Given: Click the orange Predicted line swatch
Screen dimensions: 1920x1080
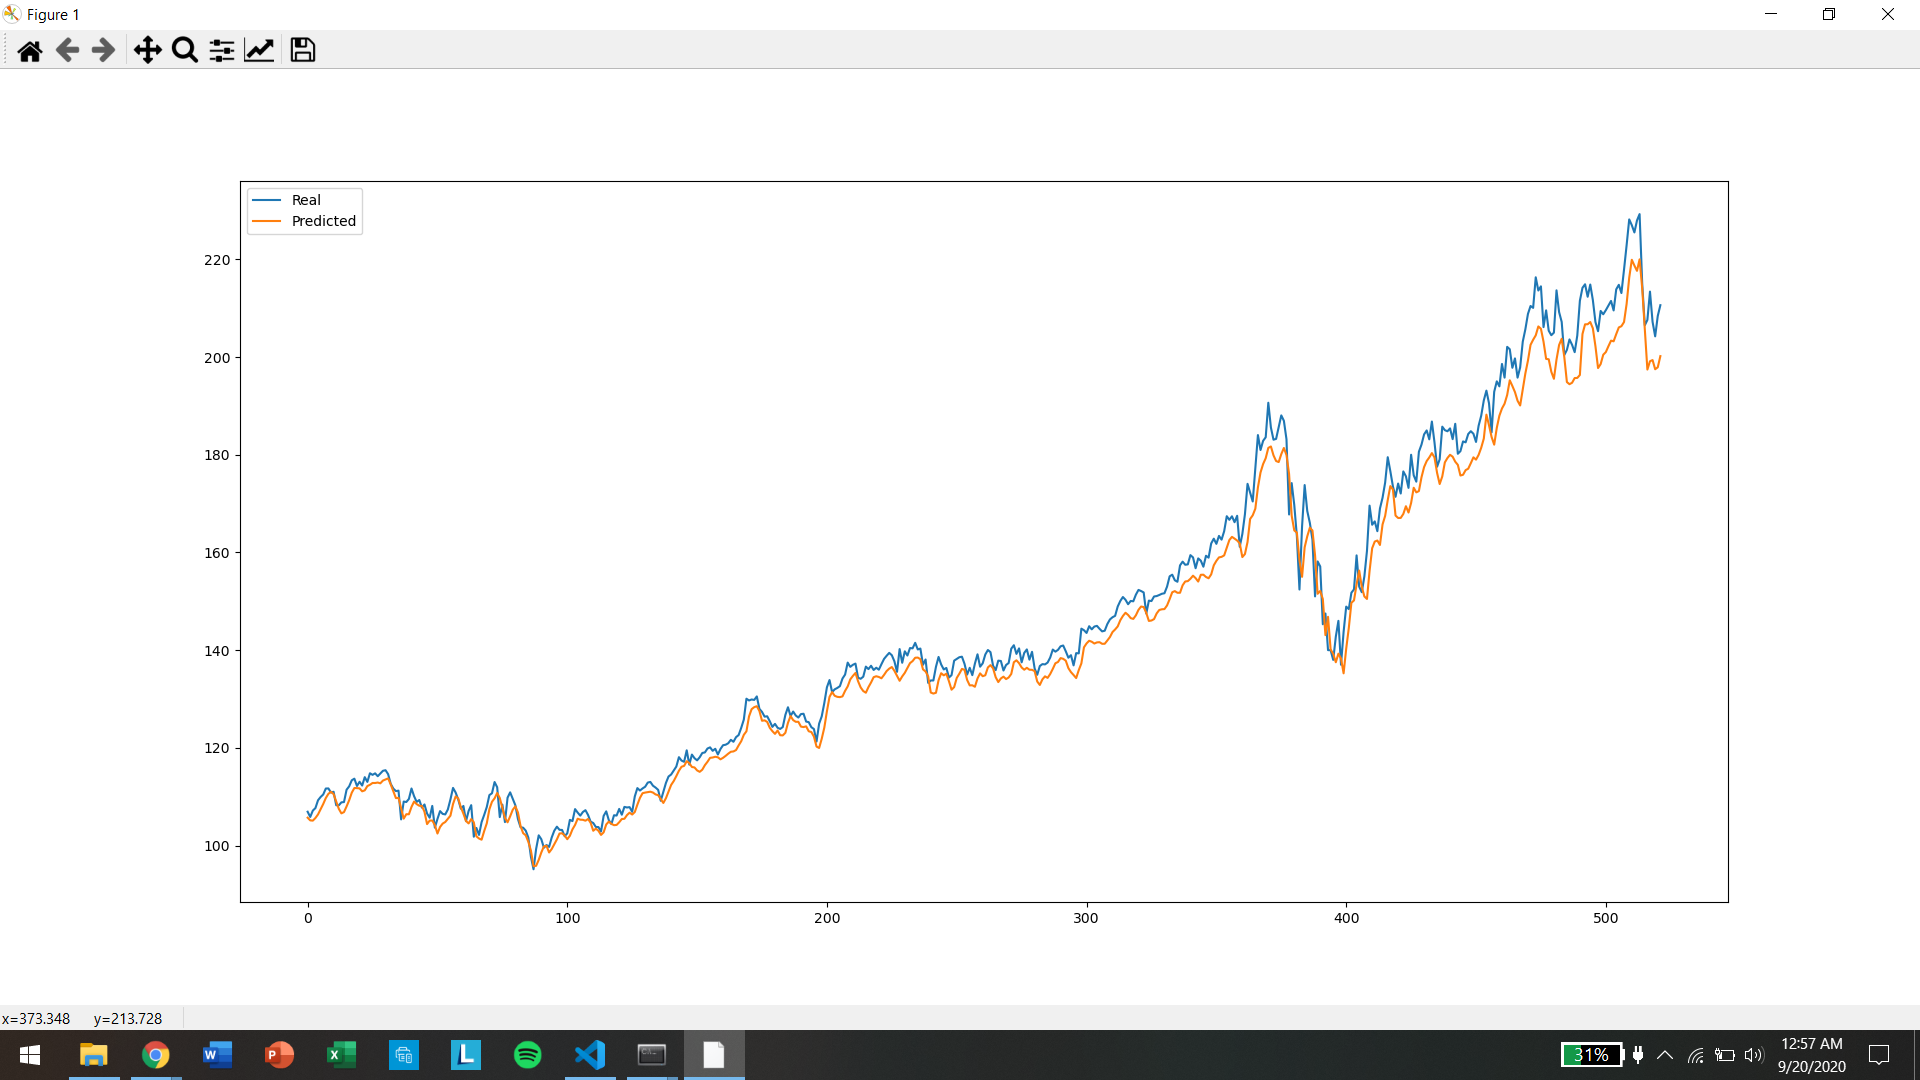Looking at the screenshot, I should point(267,221).
